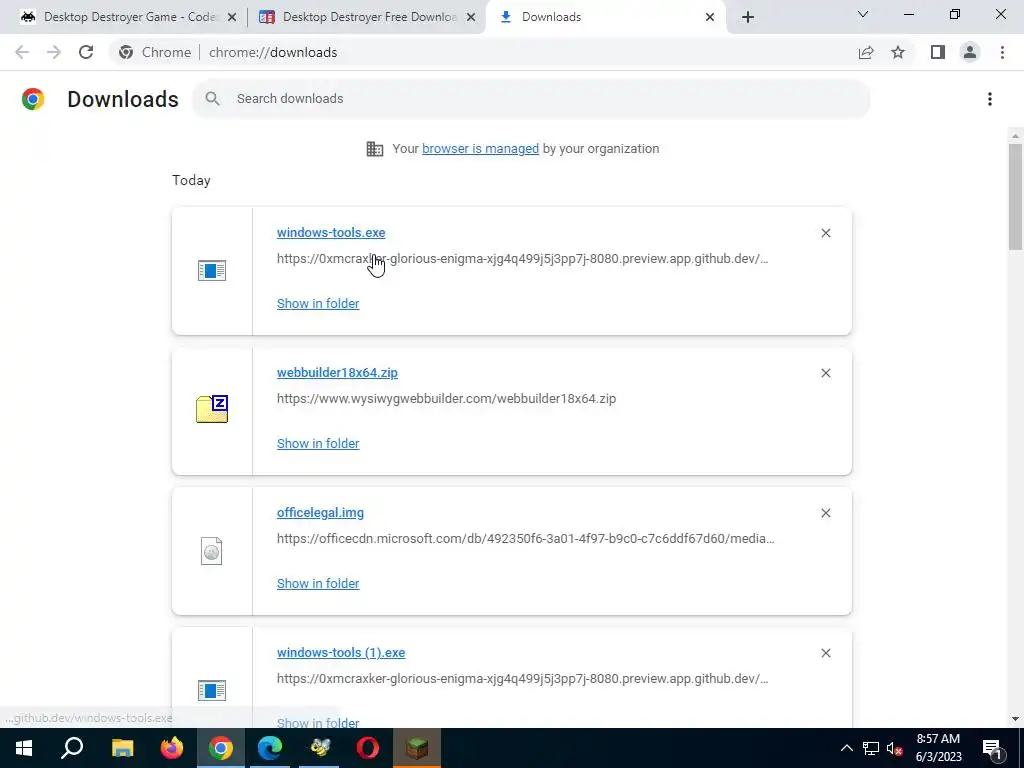Click the source URL under windows-tools (1).exe
This screenshot has width=1024, height=768.
[x=522, y=679]
